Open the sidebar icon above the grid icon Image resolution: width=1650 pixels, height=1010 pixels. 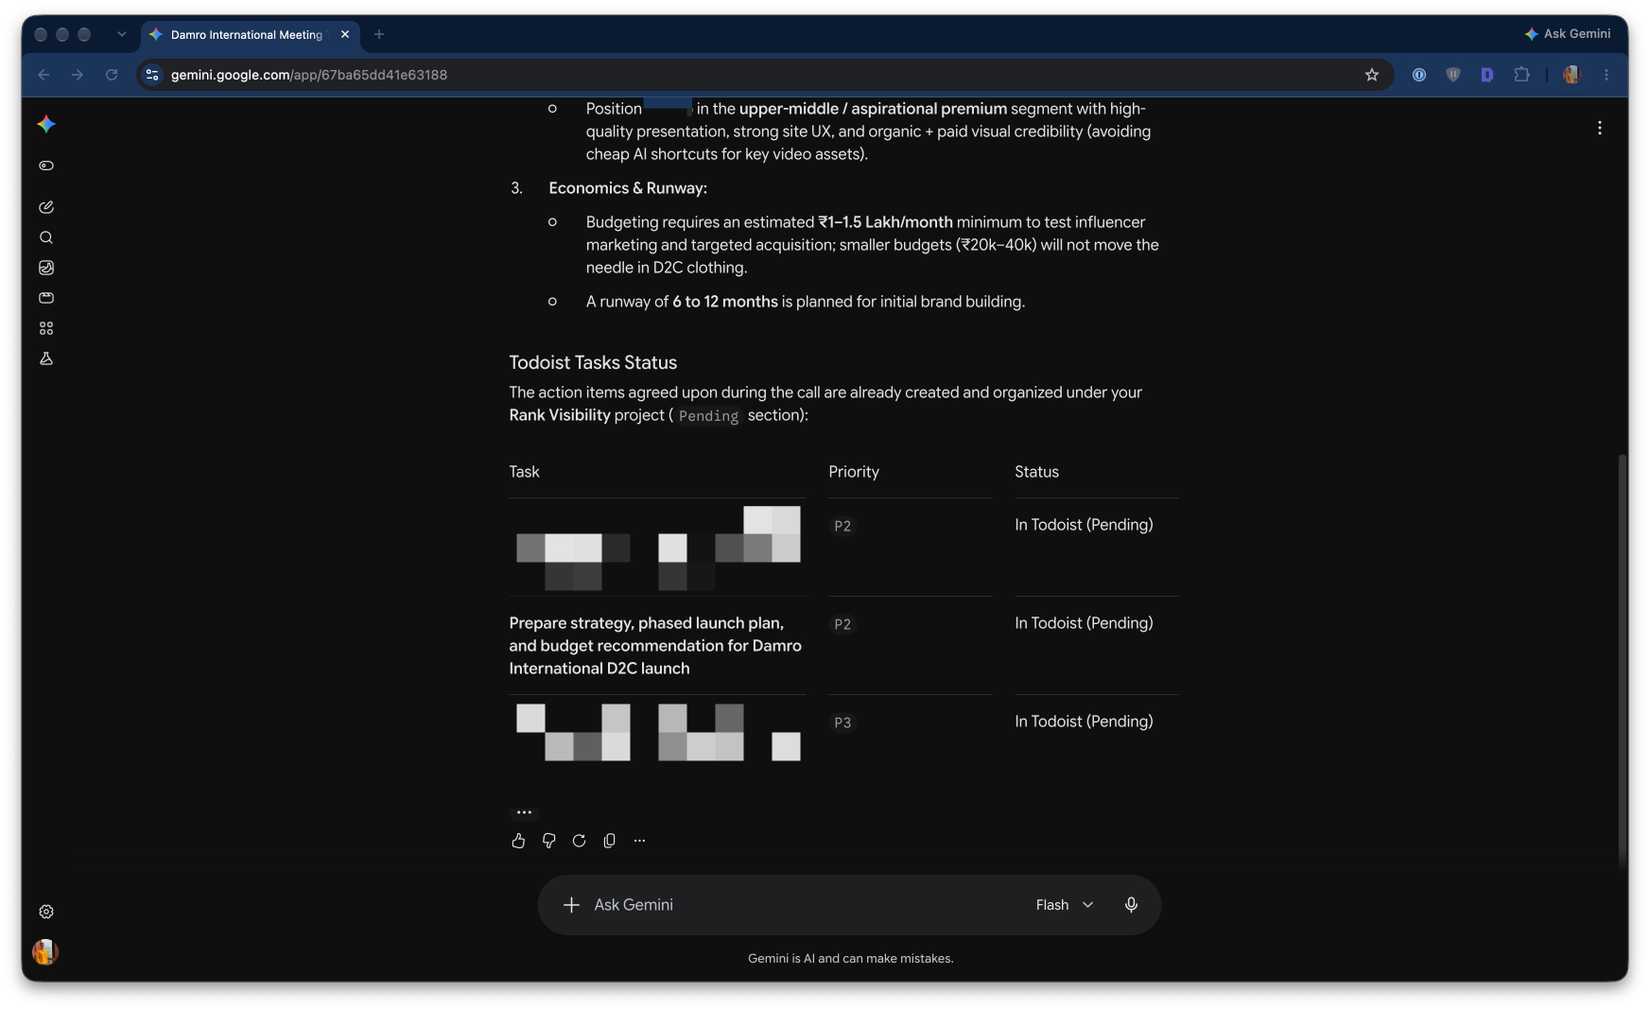point(46,298)
